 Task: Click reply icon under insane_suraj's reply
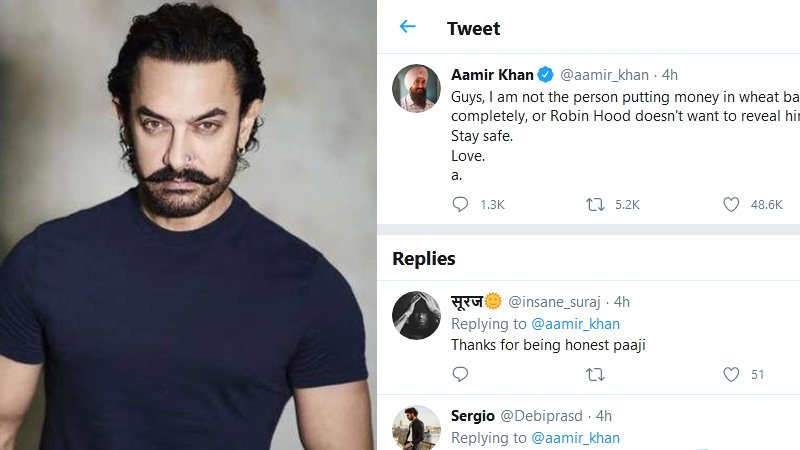460,374
